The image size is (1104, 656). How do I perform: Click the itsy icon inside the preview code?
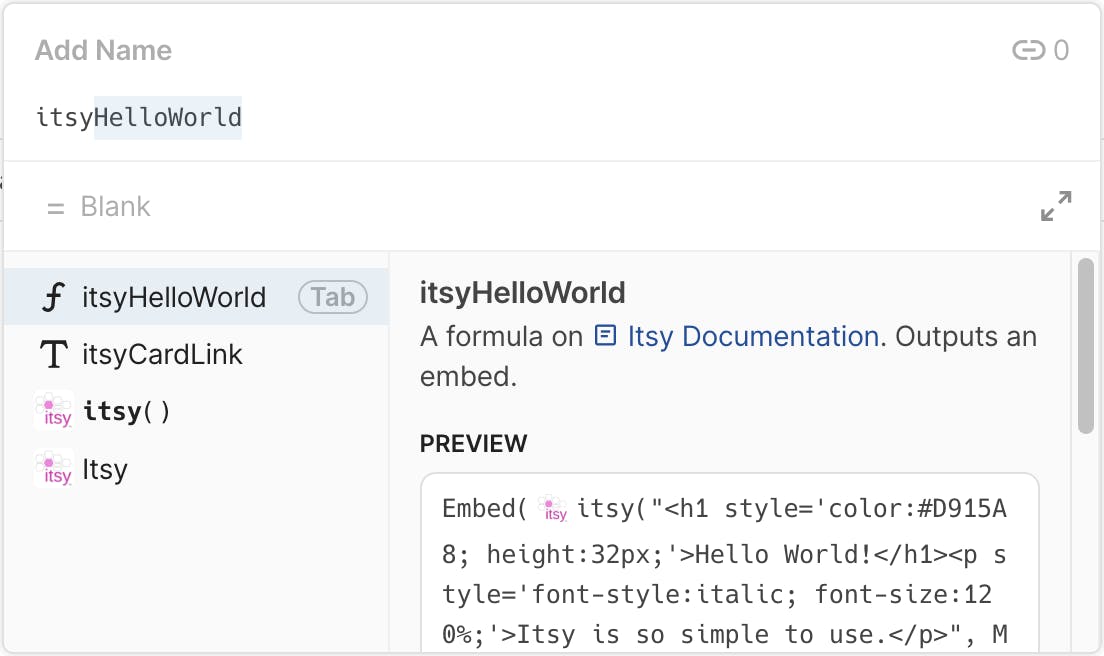pyautogui.click(x=553, y=508)
